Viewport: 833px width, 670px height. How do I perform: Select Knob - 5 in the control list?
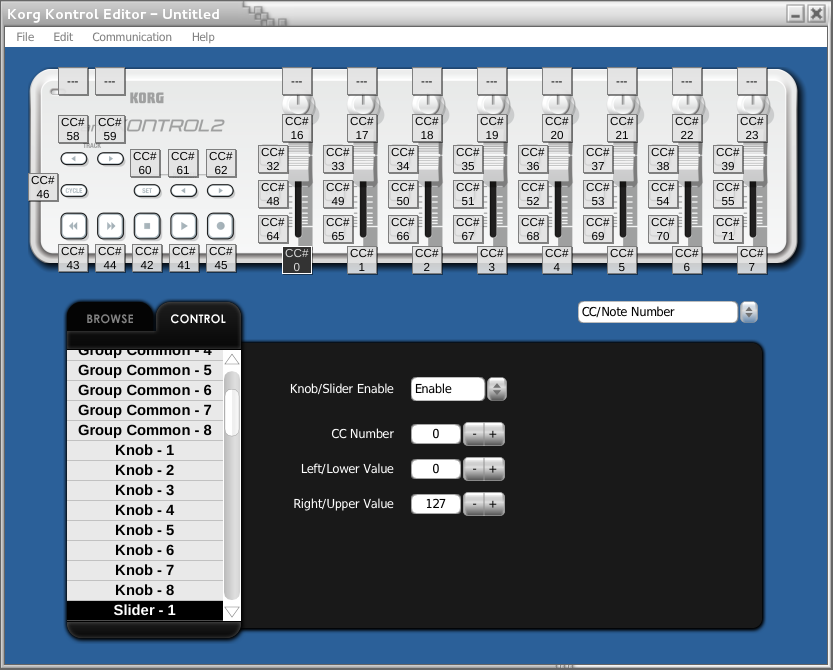[145, 530]
